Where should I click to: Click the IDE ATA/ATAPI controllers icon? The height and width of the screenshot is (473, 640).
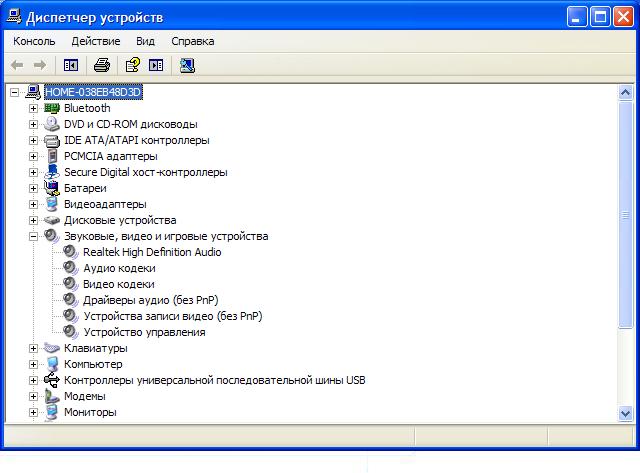(x=52, y=140)
